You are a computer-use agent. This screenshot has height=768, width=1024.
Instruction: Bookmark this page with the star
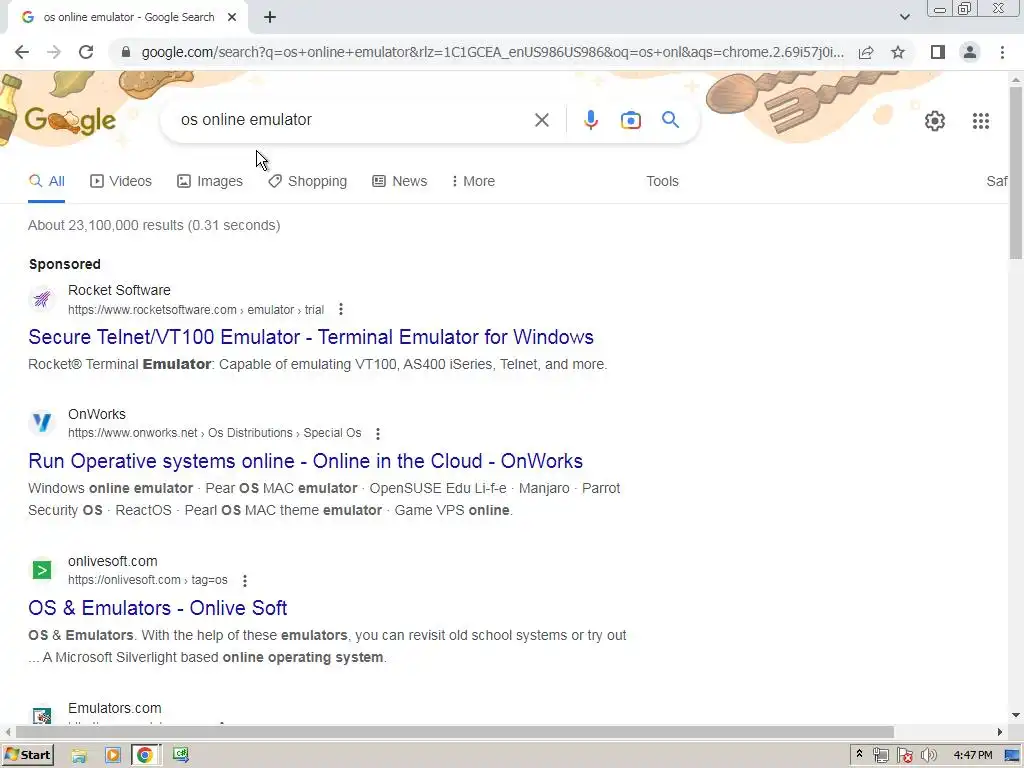point(898,52)
